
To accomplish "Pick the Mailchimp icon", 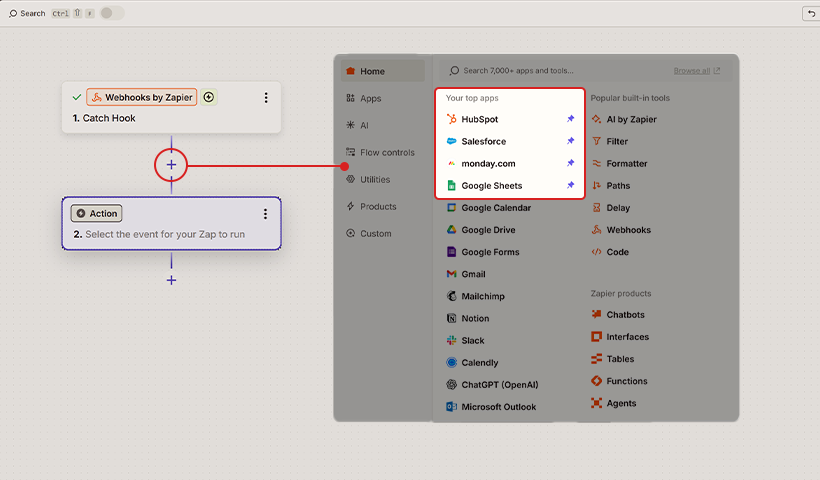I will point(452,296).
